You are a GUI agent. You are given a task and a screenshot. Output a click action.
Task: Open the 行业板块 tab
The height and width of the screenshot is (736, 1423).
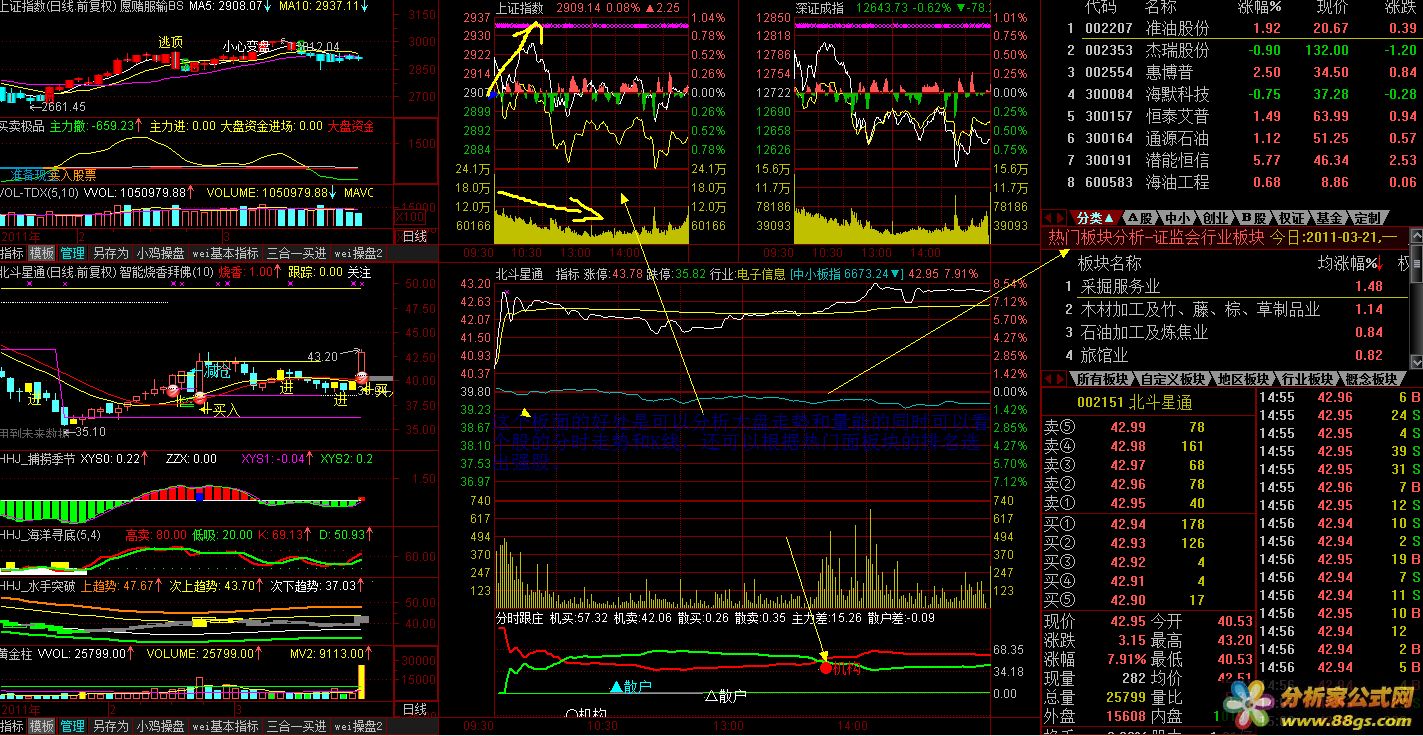(x=1308, y=379)
